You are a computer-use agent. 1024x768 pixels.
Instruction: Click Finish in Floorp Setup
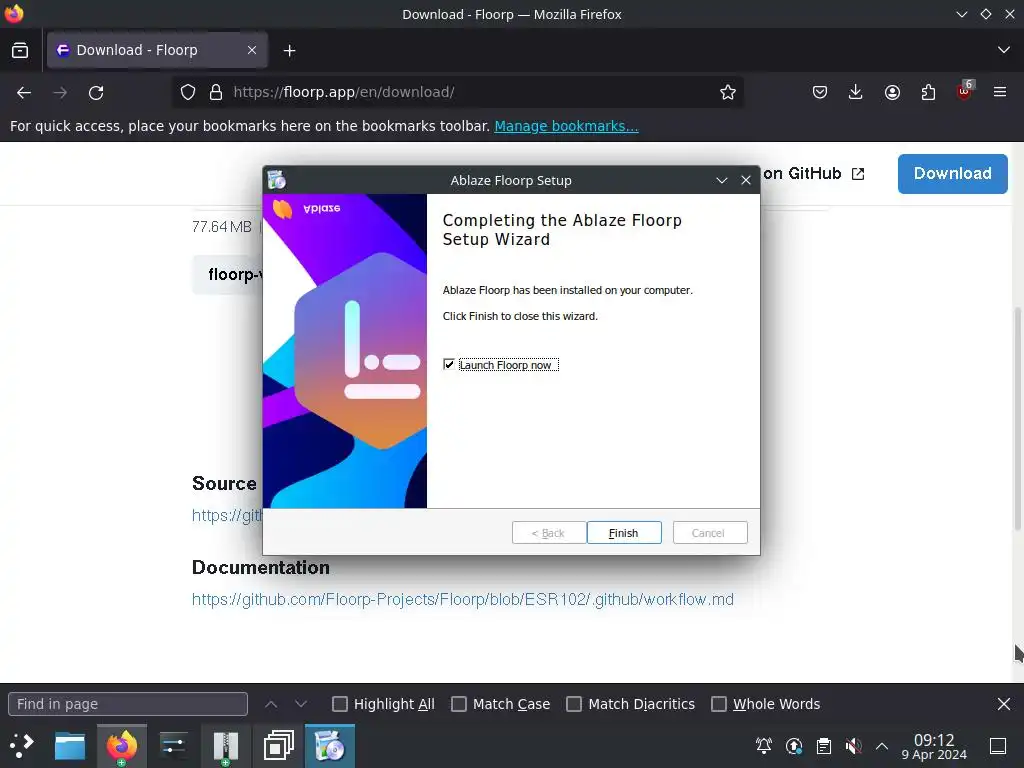[x=624, y=533]
